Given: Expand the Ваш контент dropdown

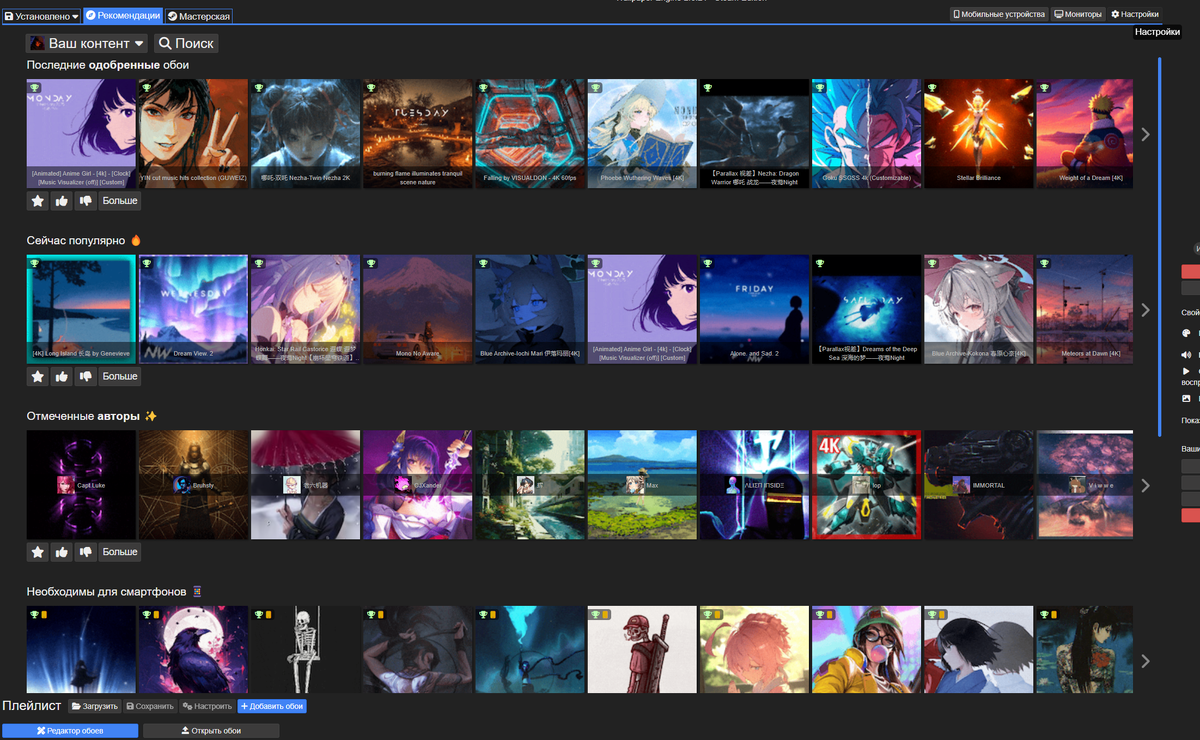Looking at the screenshot, I should point(87,43).
